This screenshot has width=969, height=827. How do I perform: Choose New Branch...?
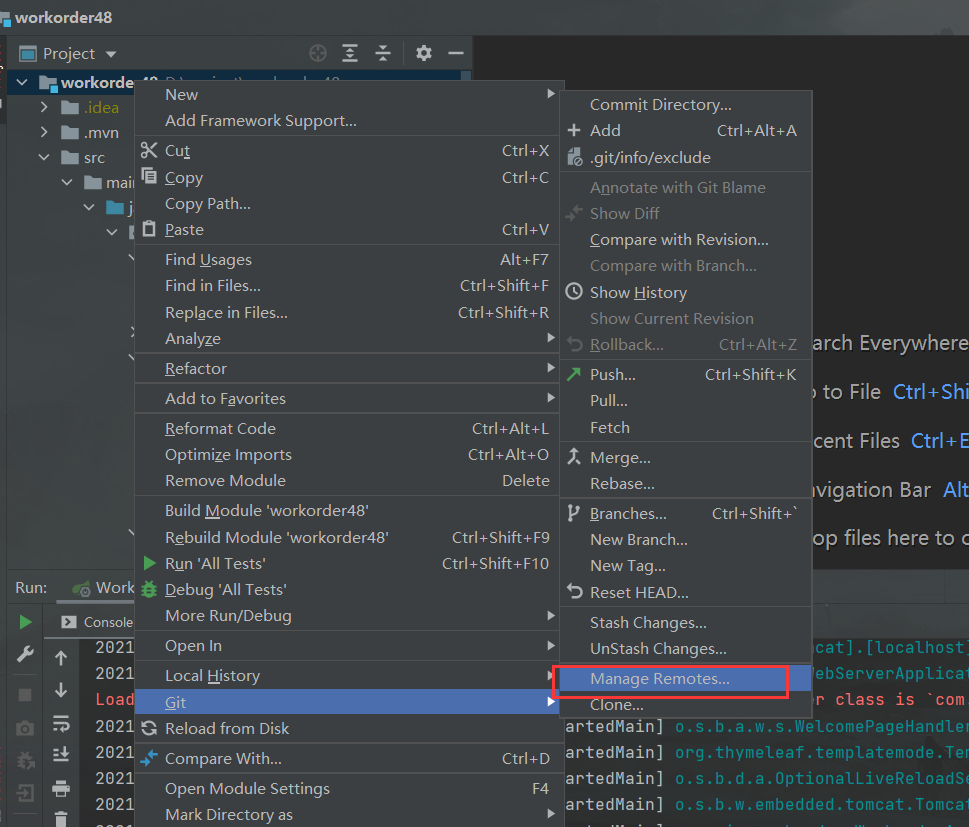pos(686,540)
